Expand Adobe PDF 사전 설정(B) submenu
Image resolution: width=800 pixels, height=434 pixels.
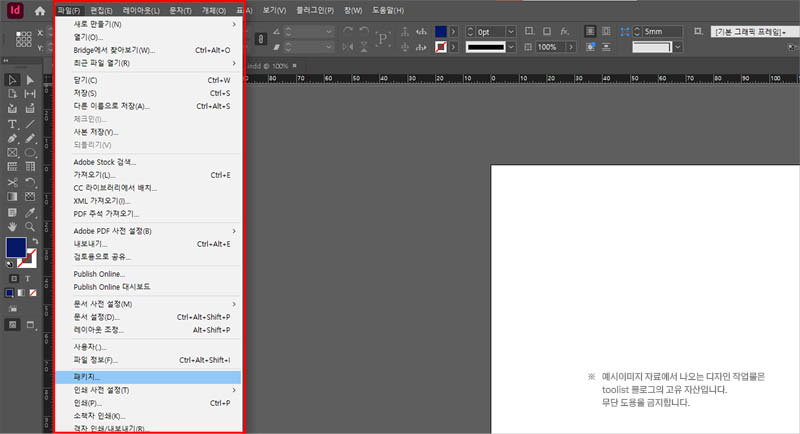[x=234, y=231]
